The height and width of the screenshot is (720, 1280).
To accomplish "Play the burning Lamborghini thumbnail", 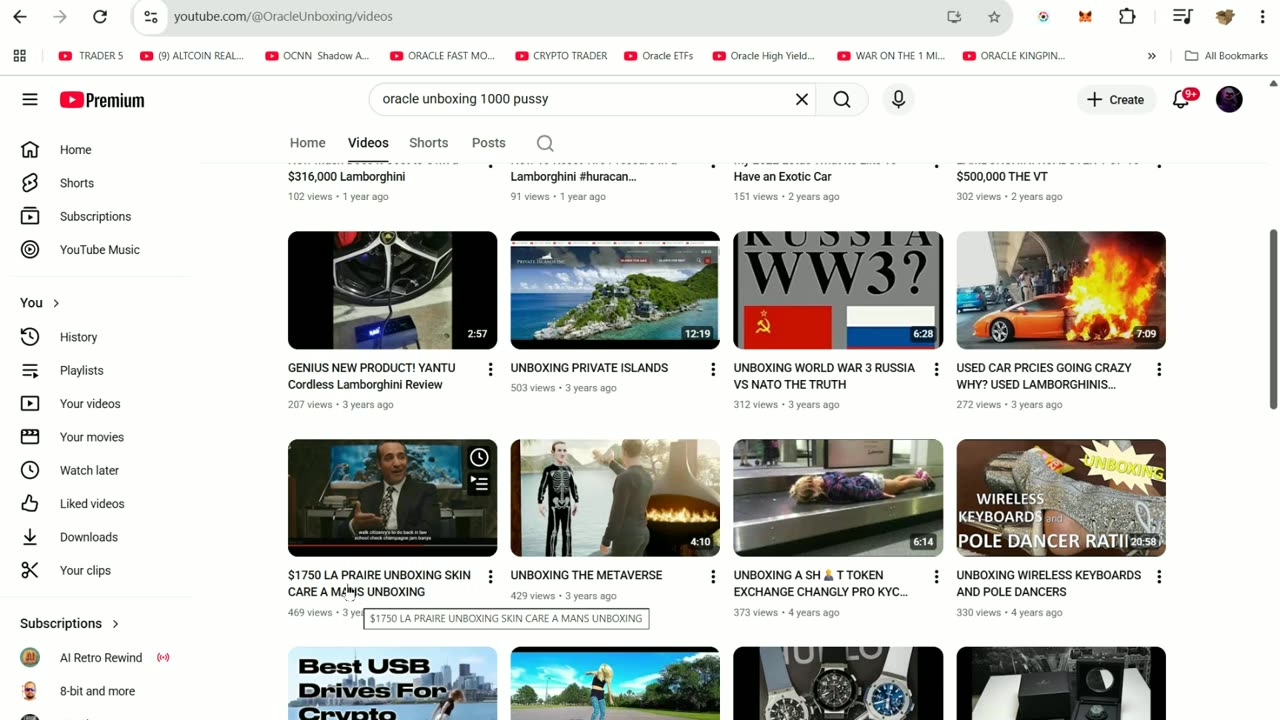I will [1061, 290].
